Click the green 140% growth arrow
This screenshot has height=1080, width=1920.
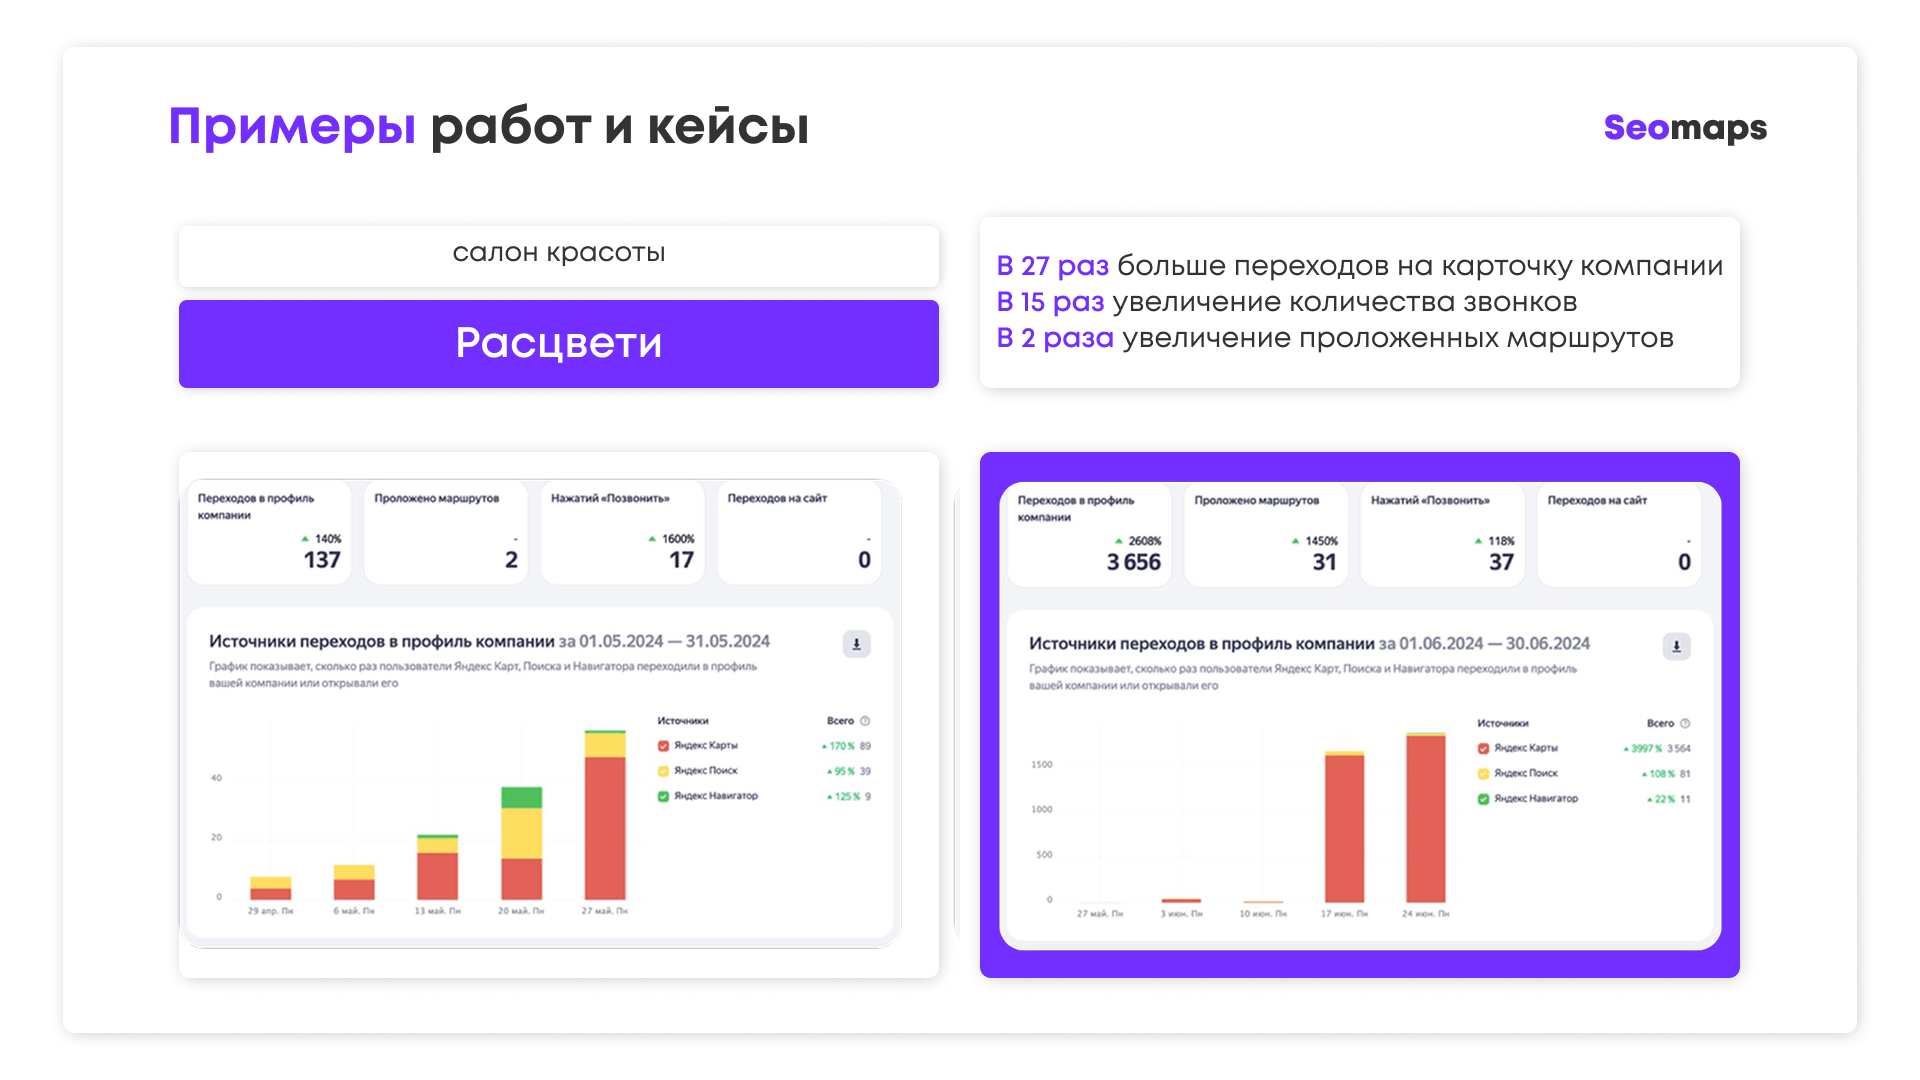(x=305, y=539)
